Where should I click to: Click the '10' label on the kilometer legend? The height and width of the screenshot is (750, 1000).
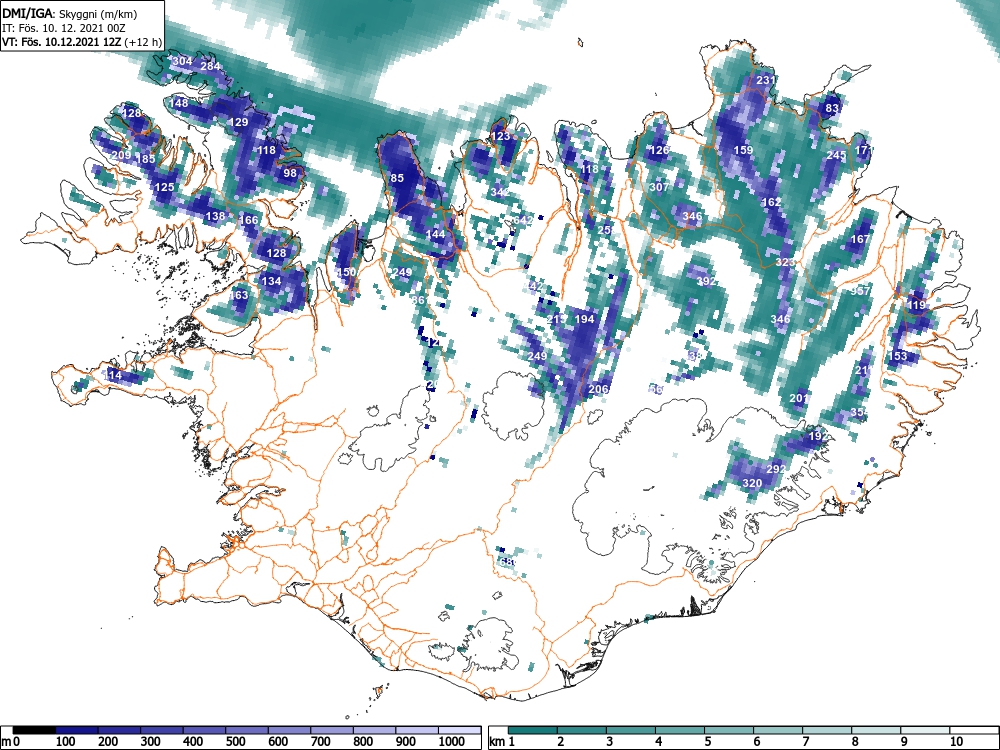955,741
